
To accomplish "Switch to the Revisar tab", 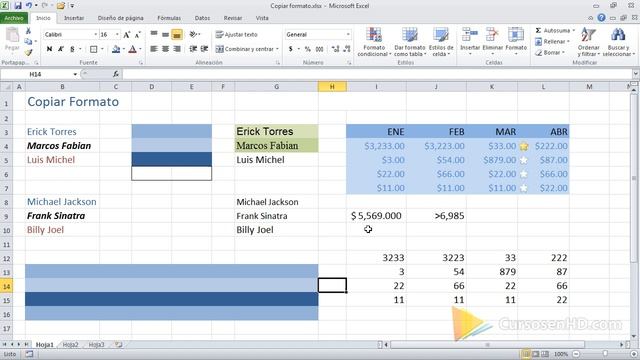I will click(x=233, y=18).
